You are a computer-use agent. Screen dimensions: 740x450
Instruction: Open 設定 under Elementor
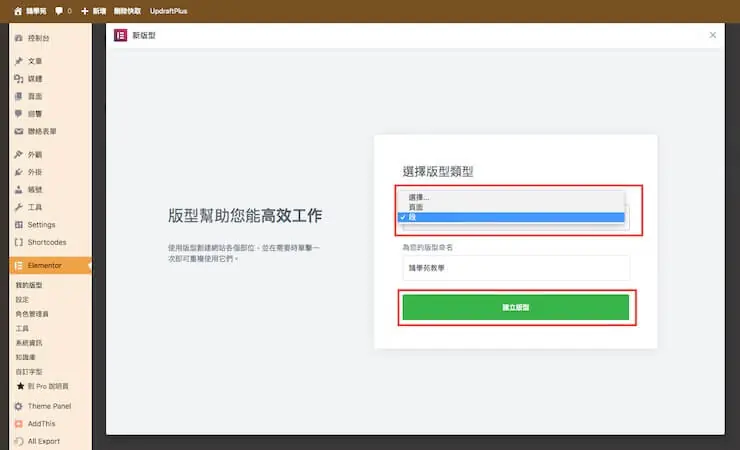[x=22, y=300]
